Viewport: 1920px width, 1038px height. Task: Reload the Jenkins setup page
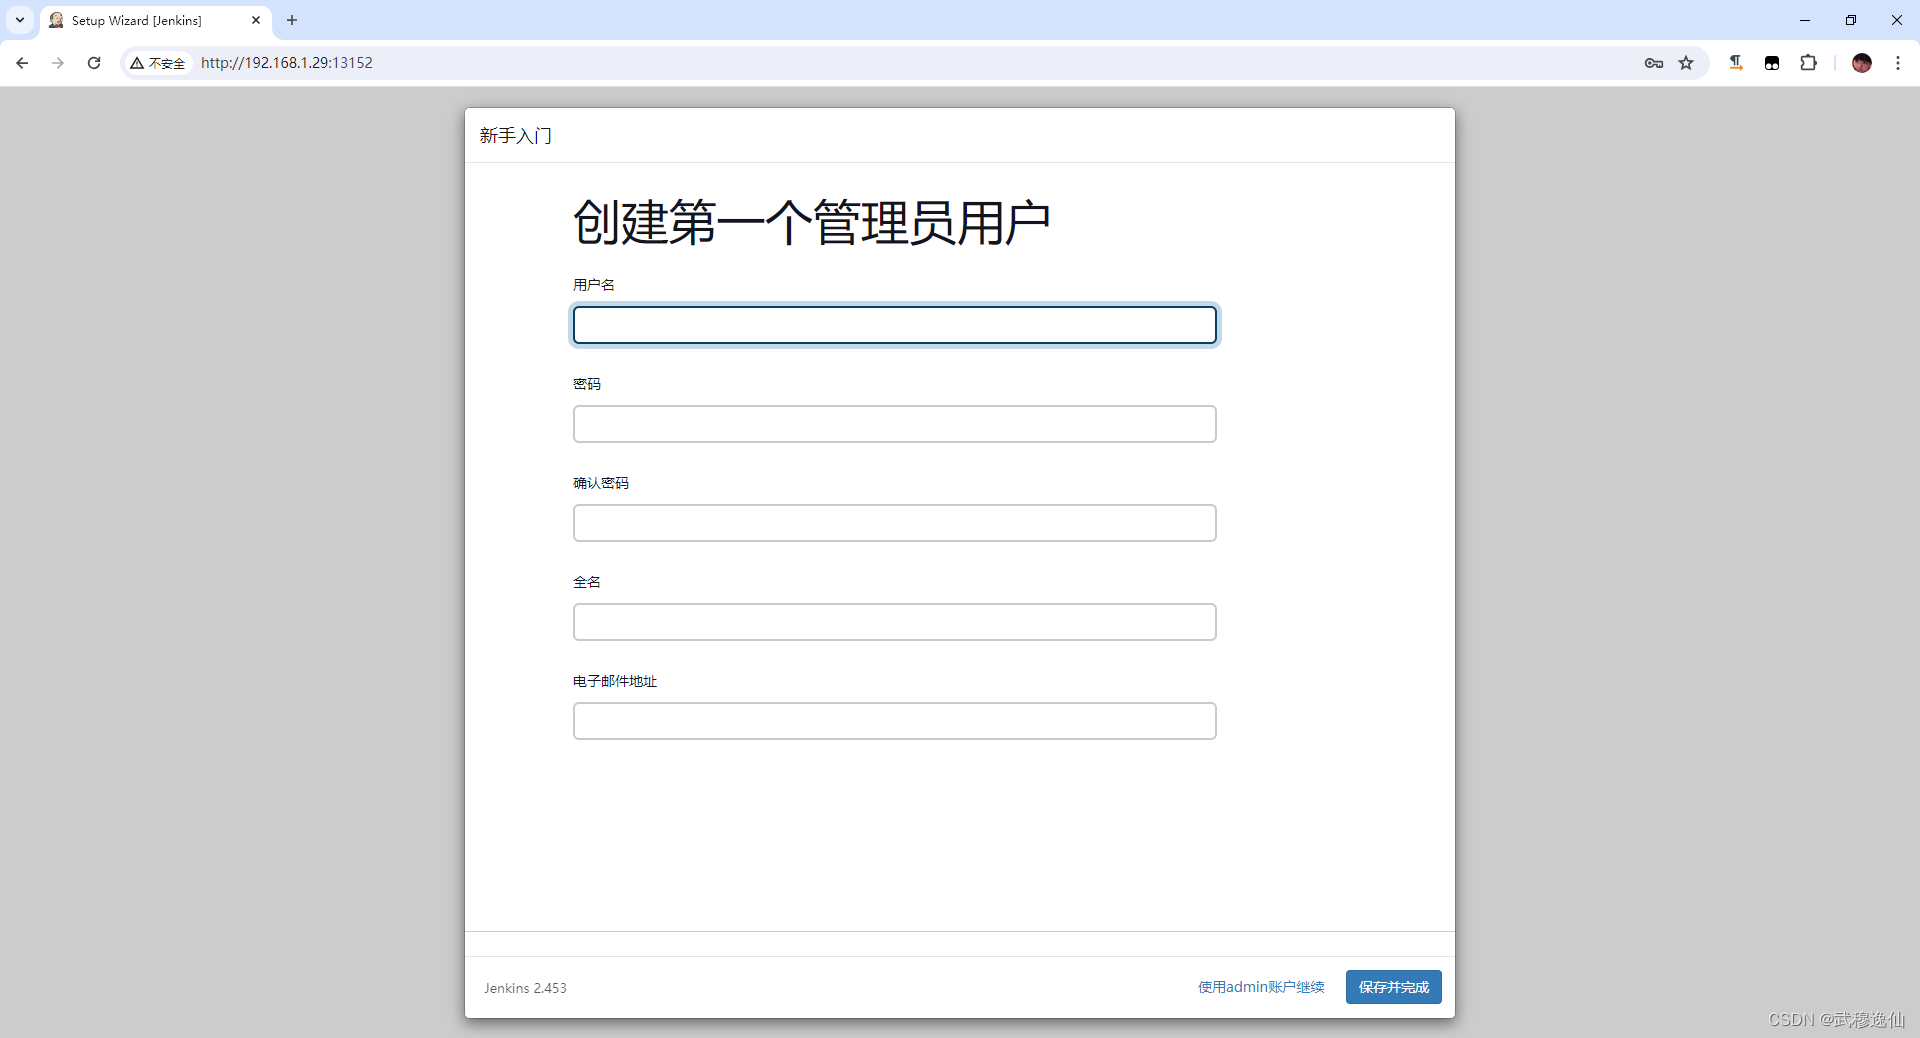[94, 63]
